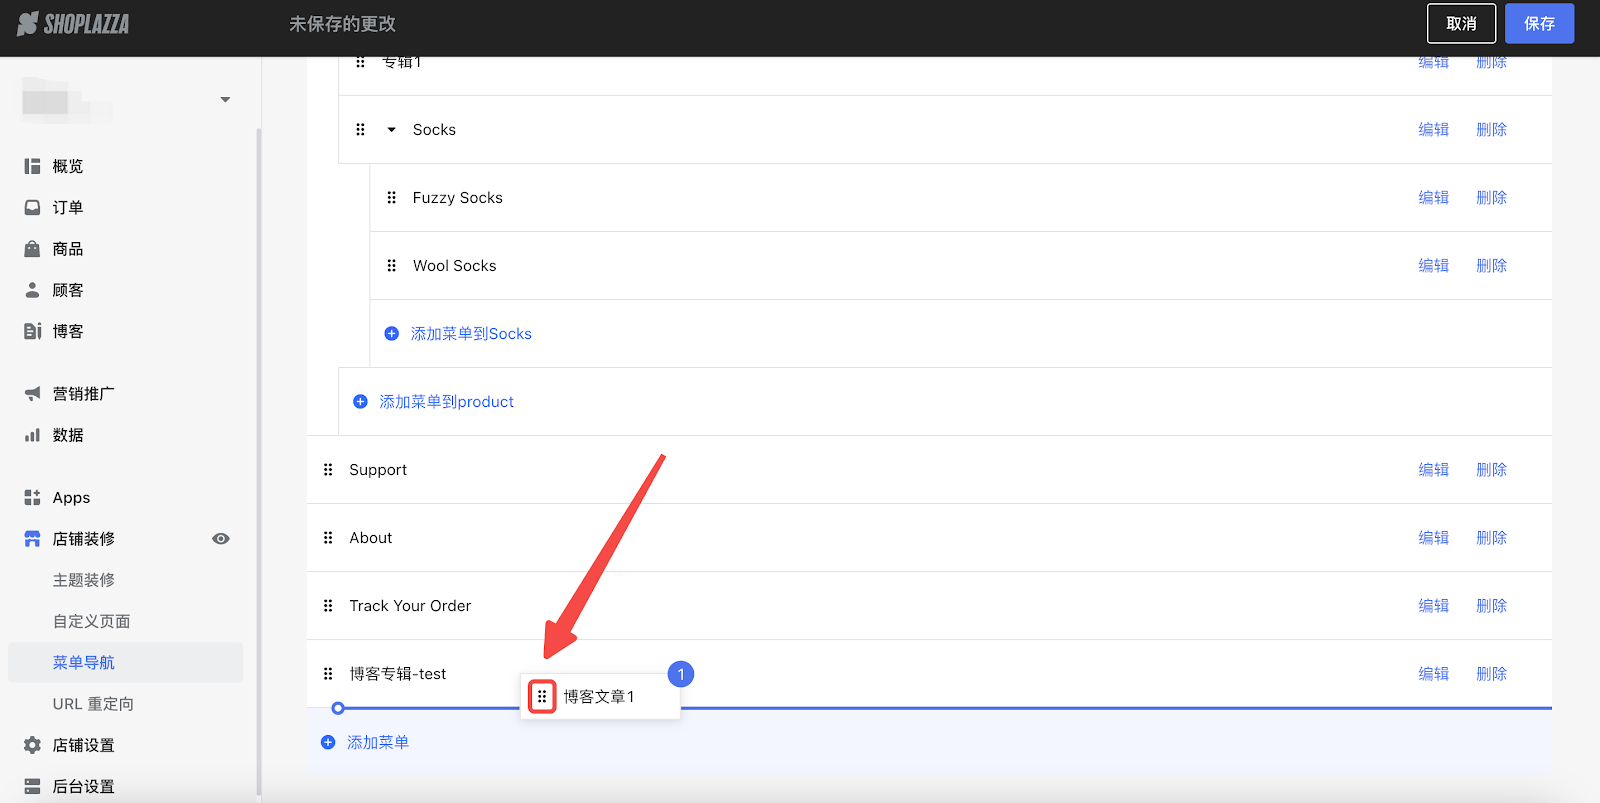This screenshot has width=1600, height=803.
Task: Open the 商品 products bag icon
Action: pyautogui.click(x=32, y=249)
